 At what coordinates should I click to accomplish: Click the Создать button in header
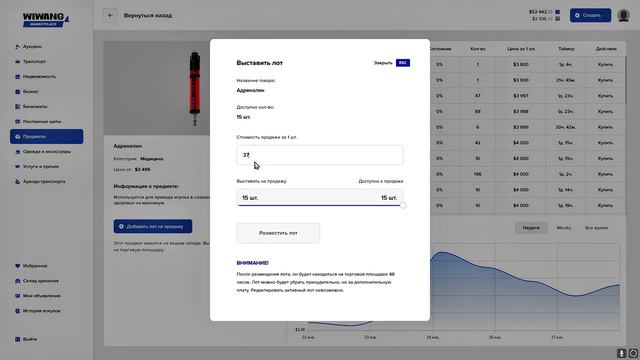coord(590,16)
